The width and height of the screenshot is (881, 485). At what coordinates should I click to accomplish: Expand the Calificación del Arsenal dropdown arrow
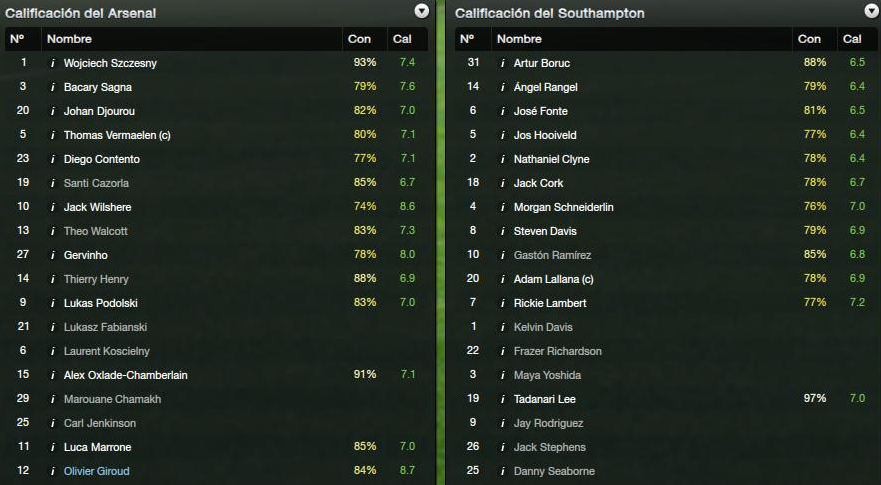(x=421, y=11)
